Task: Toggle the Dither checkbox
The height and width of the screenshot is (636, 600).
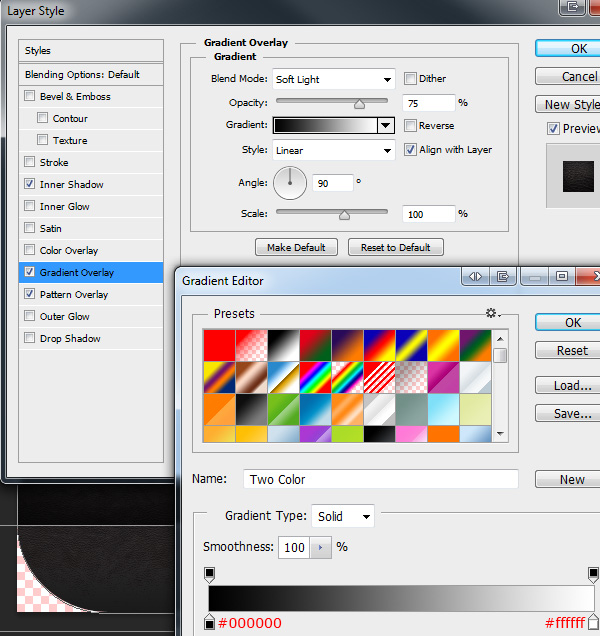Action: point(410,78)
